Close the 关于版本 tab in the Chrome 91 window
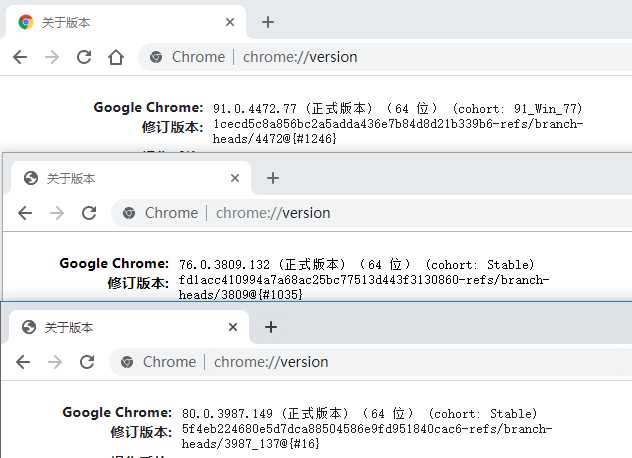The width and height of the screenshot is (632, 458). [x=231, y=22]
